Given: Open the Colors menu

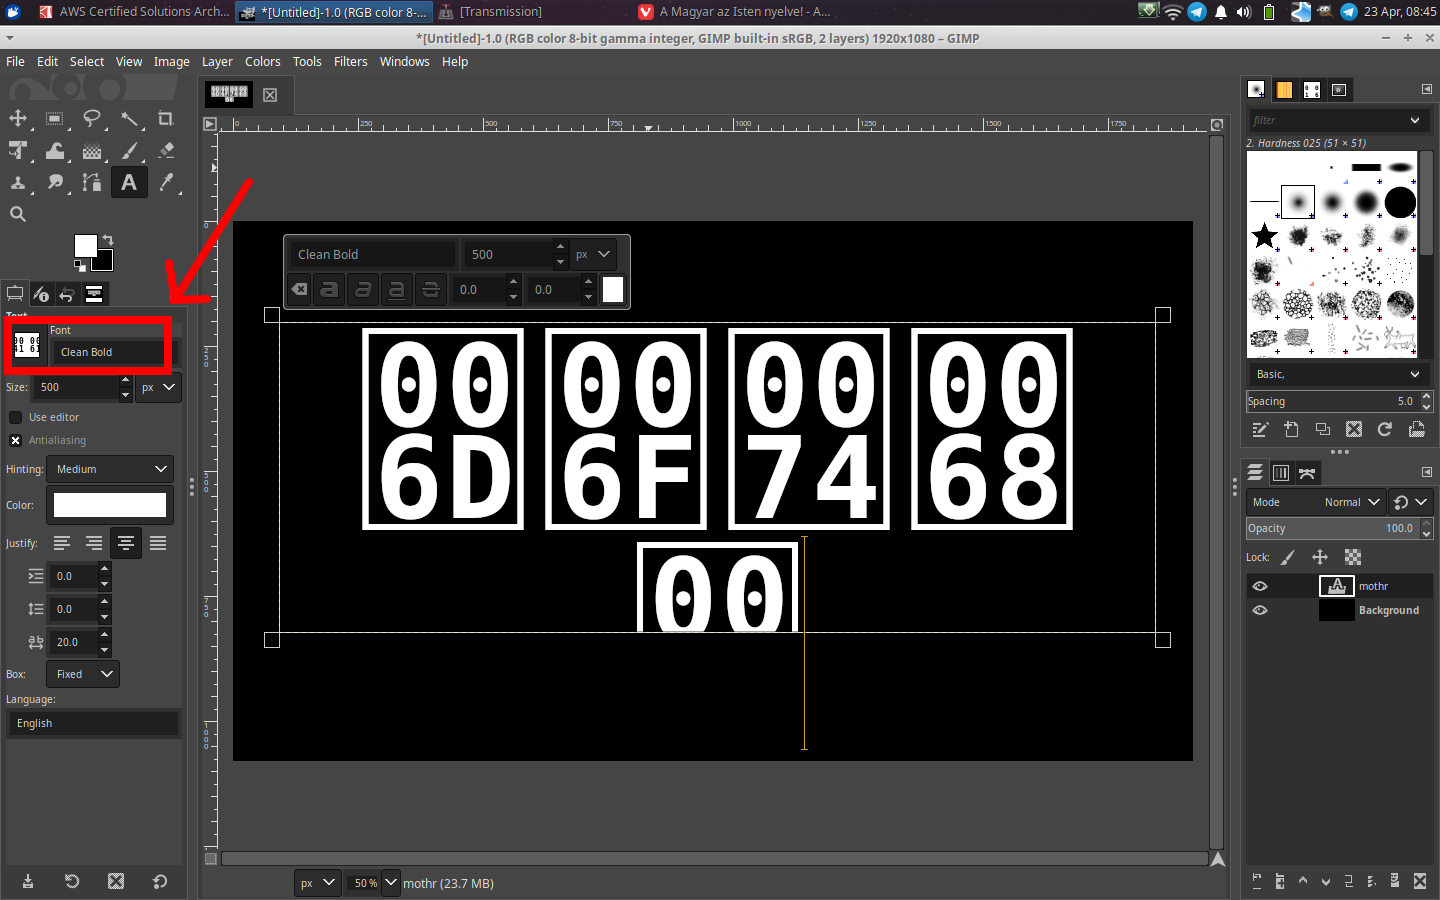Looking at the screenshot, I should 262,62.
